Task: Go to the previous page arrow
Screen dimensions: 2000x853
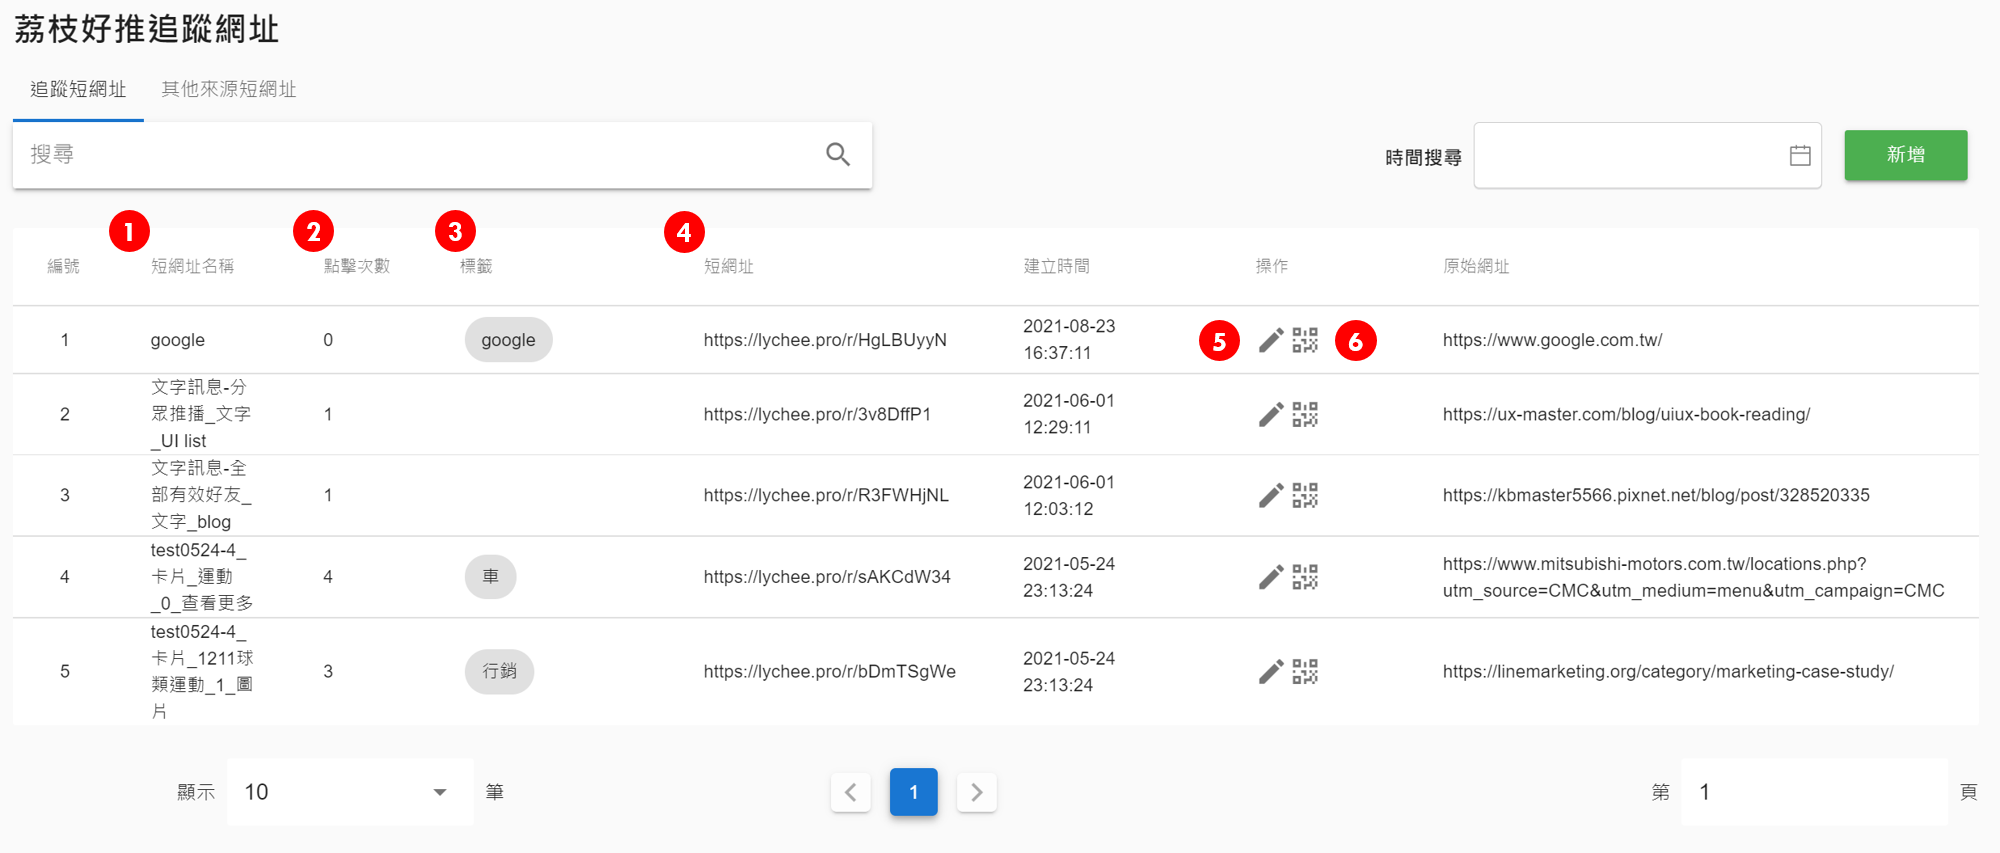Action: (x=851, y=792)
